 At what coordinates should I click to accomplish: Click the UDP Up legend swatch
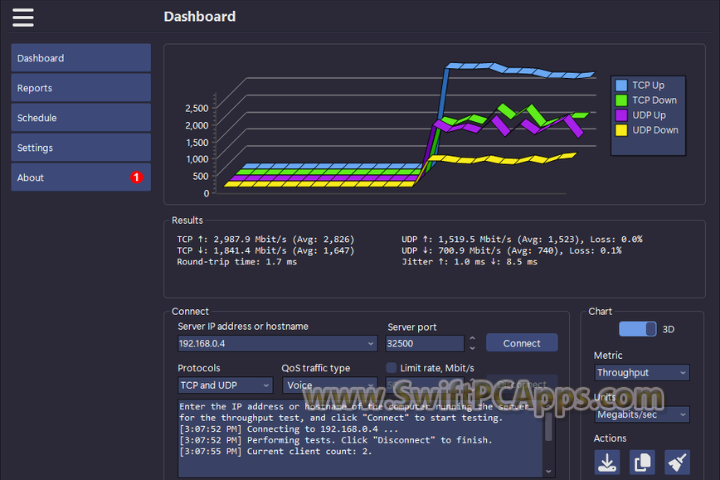[x=621, y=115]
